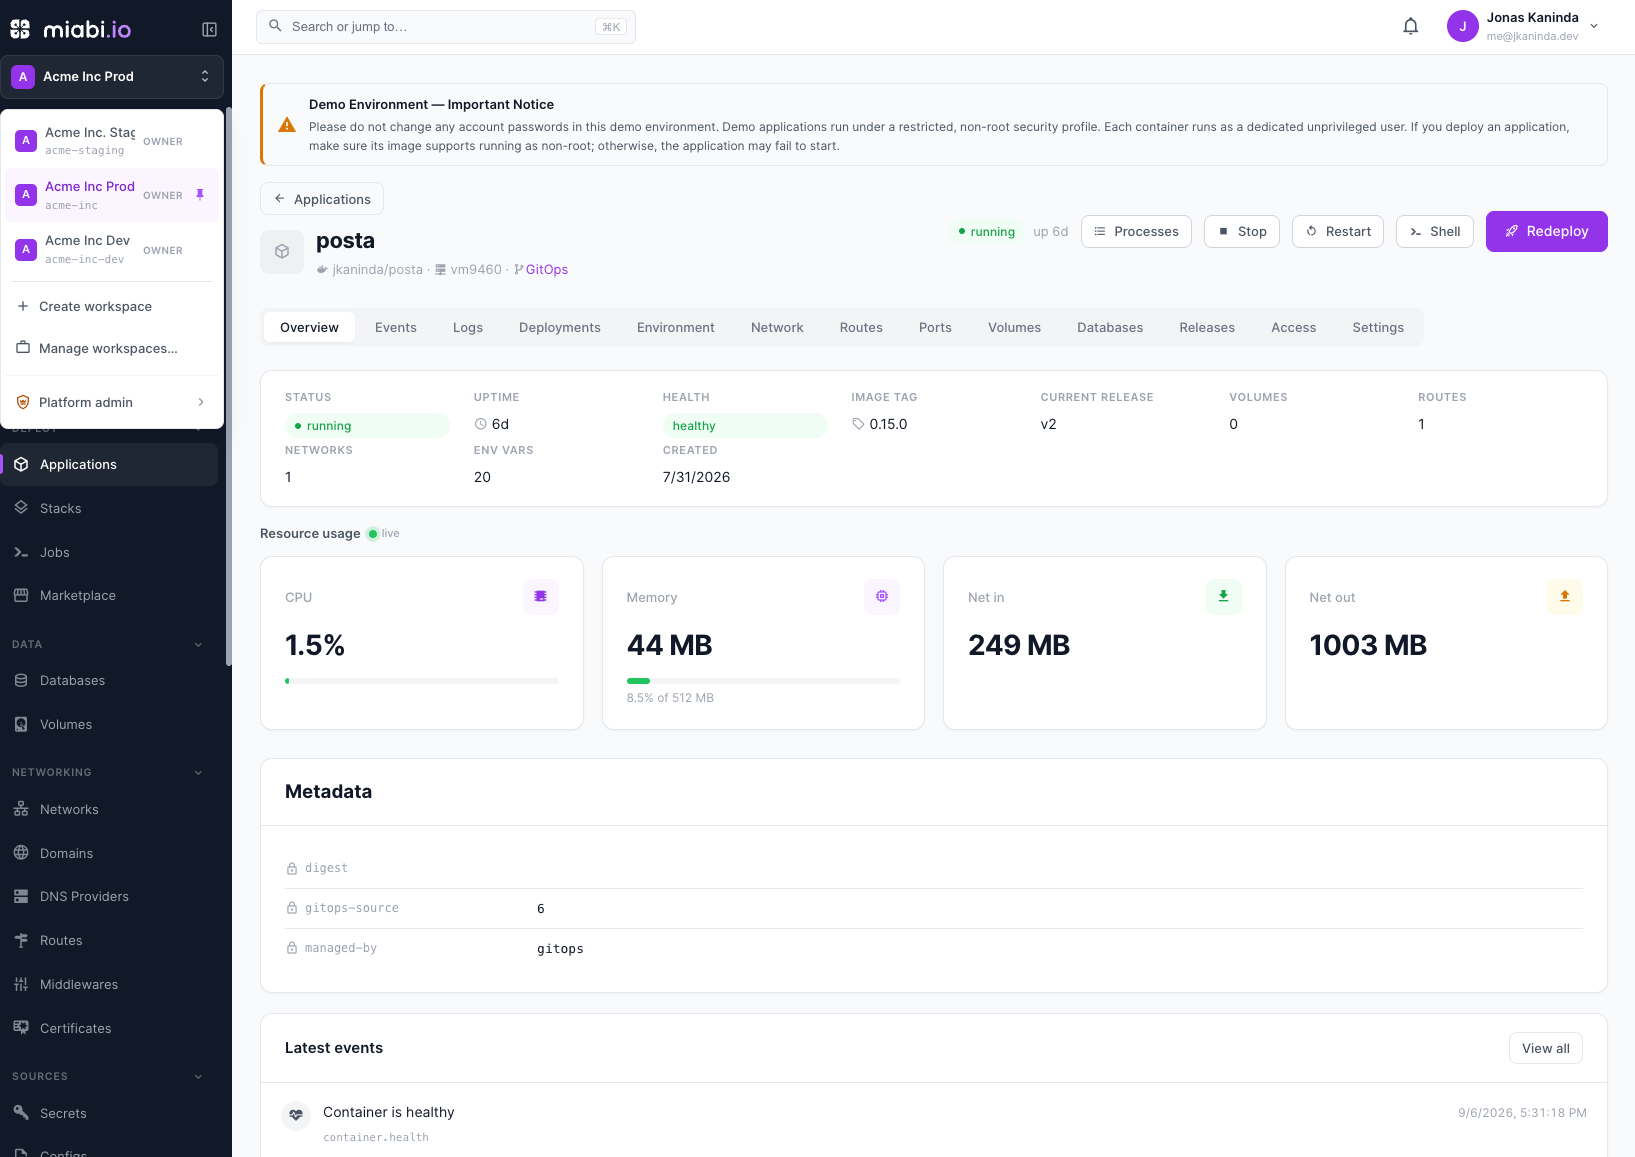Expand the Platform admin submenu
1635x1157 pixels.
click(x=112, y=402)
